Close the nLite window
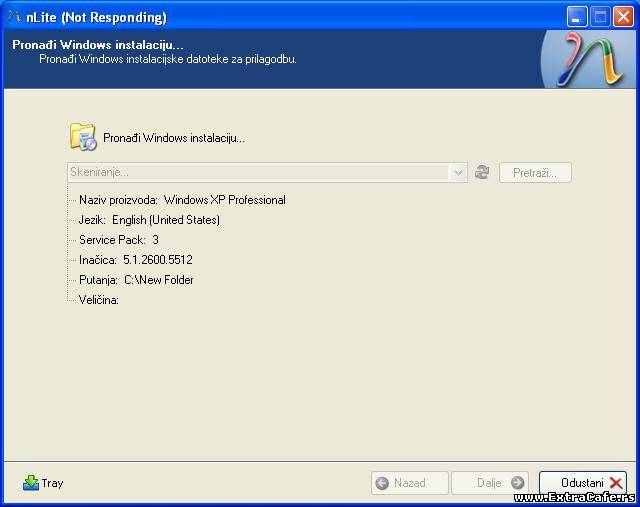 (x=623, y=17)
